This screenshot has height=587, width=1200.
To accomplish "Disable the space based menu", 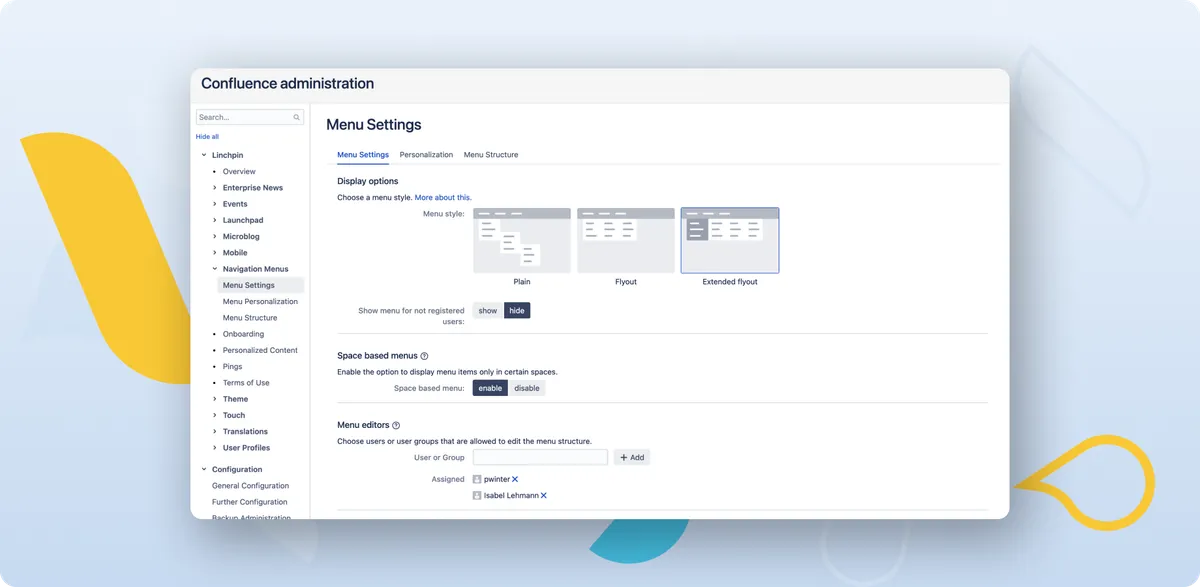I will click(527, 388).
